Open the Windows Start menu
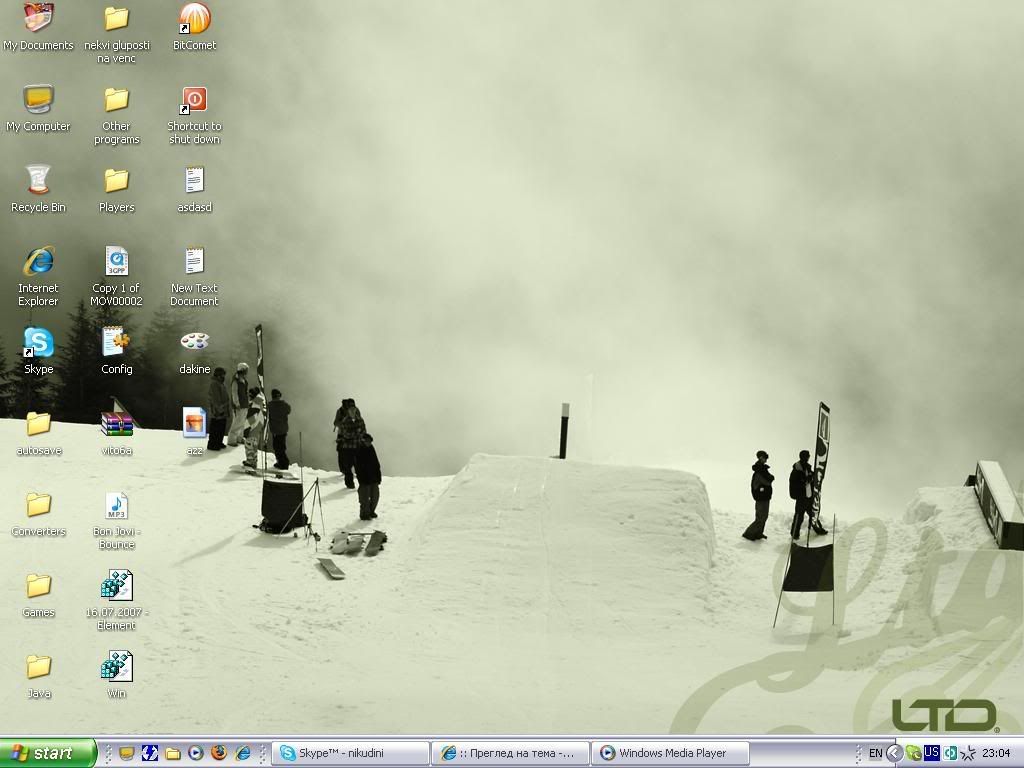The image size is (1024, 768). pyautogui.click(x=48, y=753)
